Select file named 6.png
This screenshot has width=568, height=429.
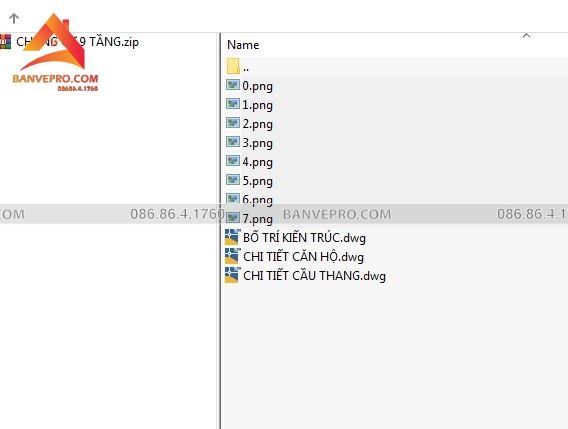tap(257, 200)
